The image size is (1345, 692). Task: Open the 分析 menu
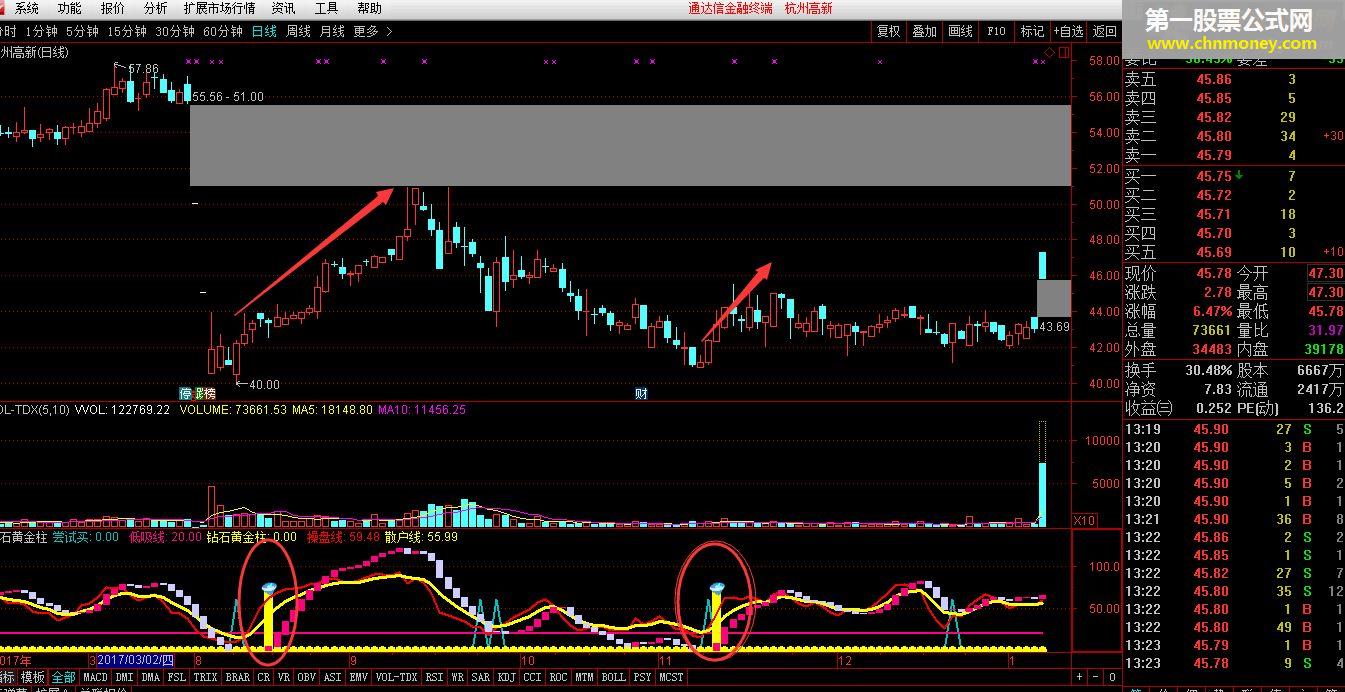[x=155, y=8]
